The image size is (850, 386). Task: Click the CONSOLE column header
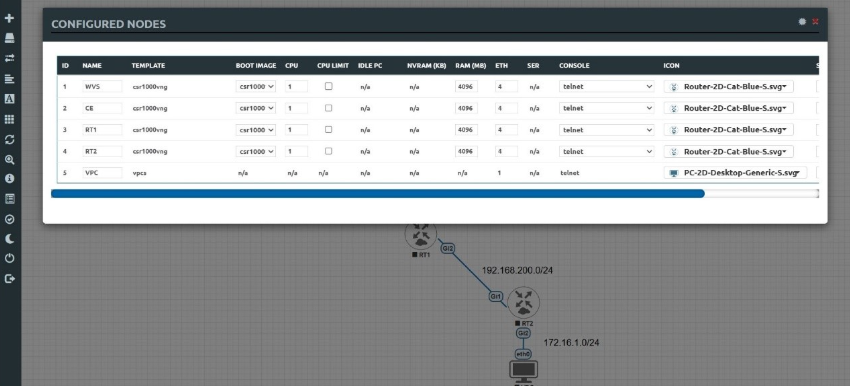(574, 66)
